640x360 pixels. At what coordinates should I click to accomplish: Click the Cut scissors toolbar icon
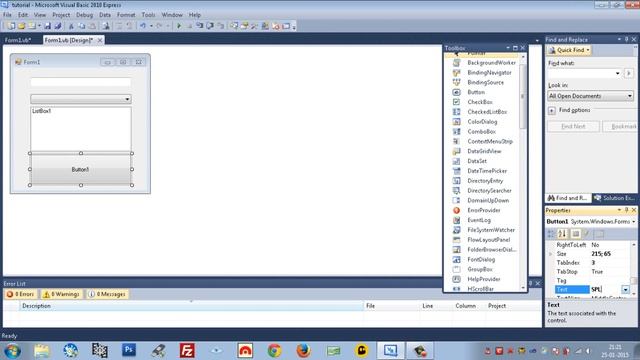71,26
